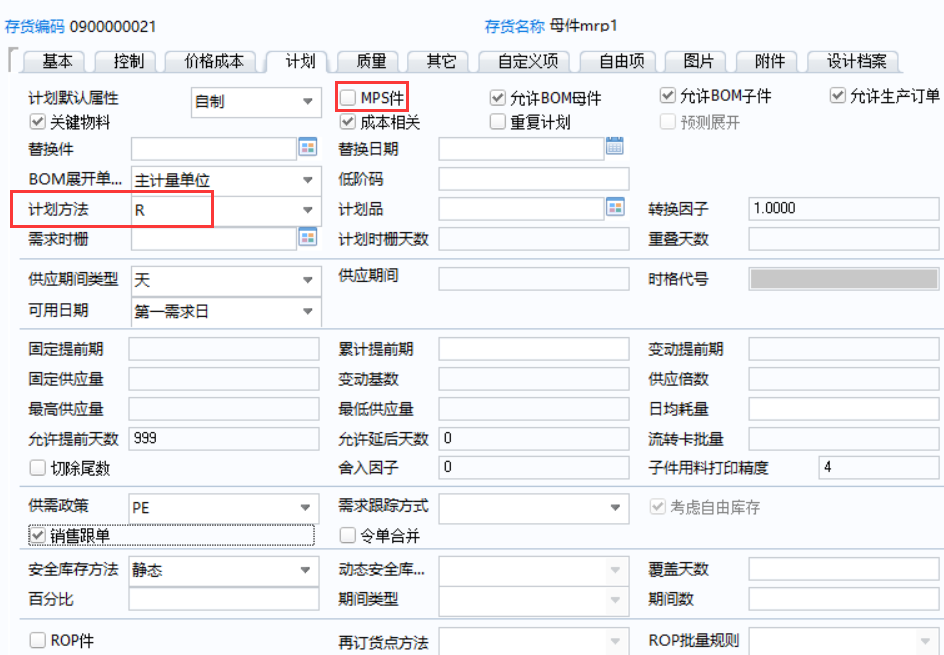Click the 需求时栅 lookup icon
This screenshot has width=944, height=655.
(307, 238)
